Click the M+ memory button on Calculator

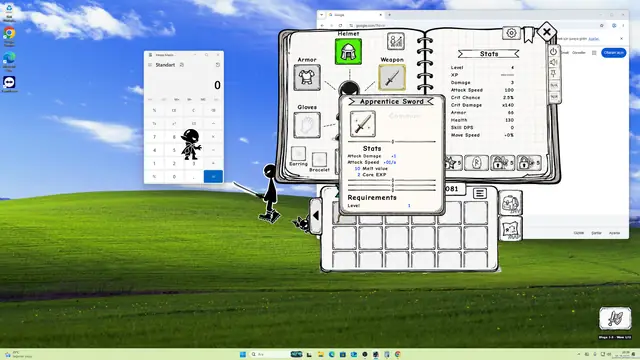[177, 99]
